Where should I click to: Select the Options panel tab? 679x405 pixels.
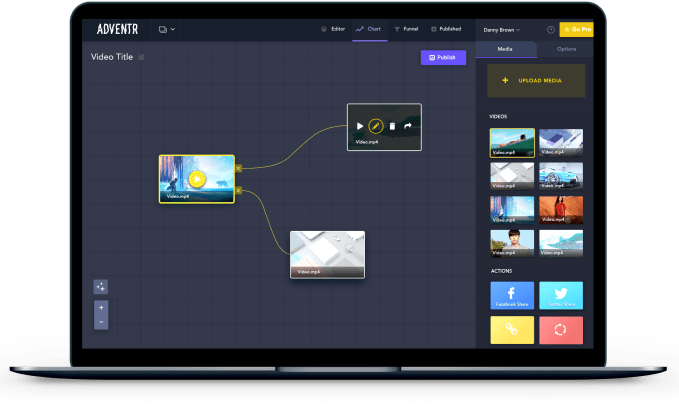tap(566, 49)
